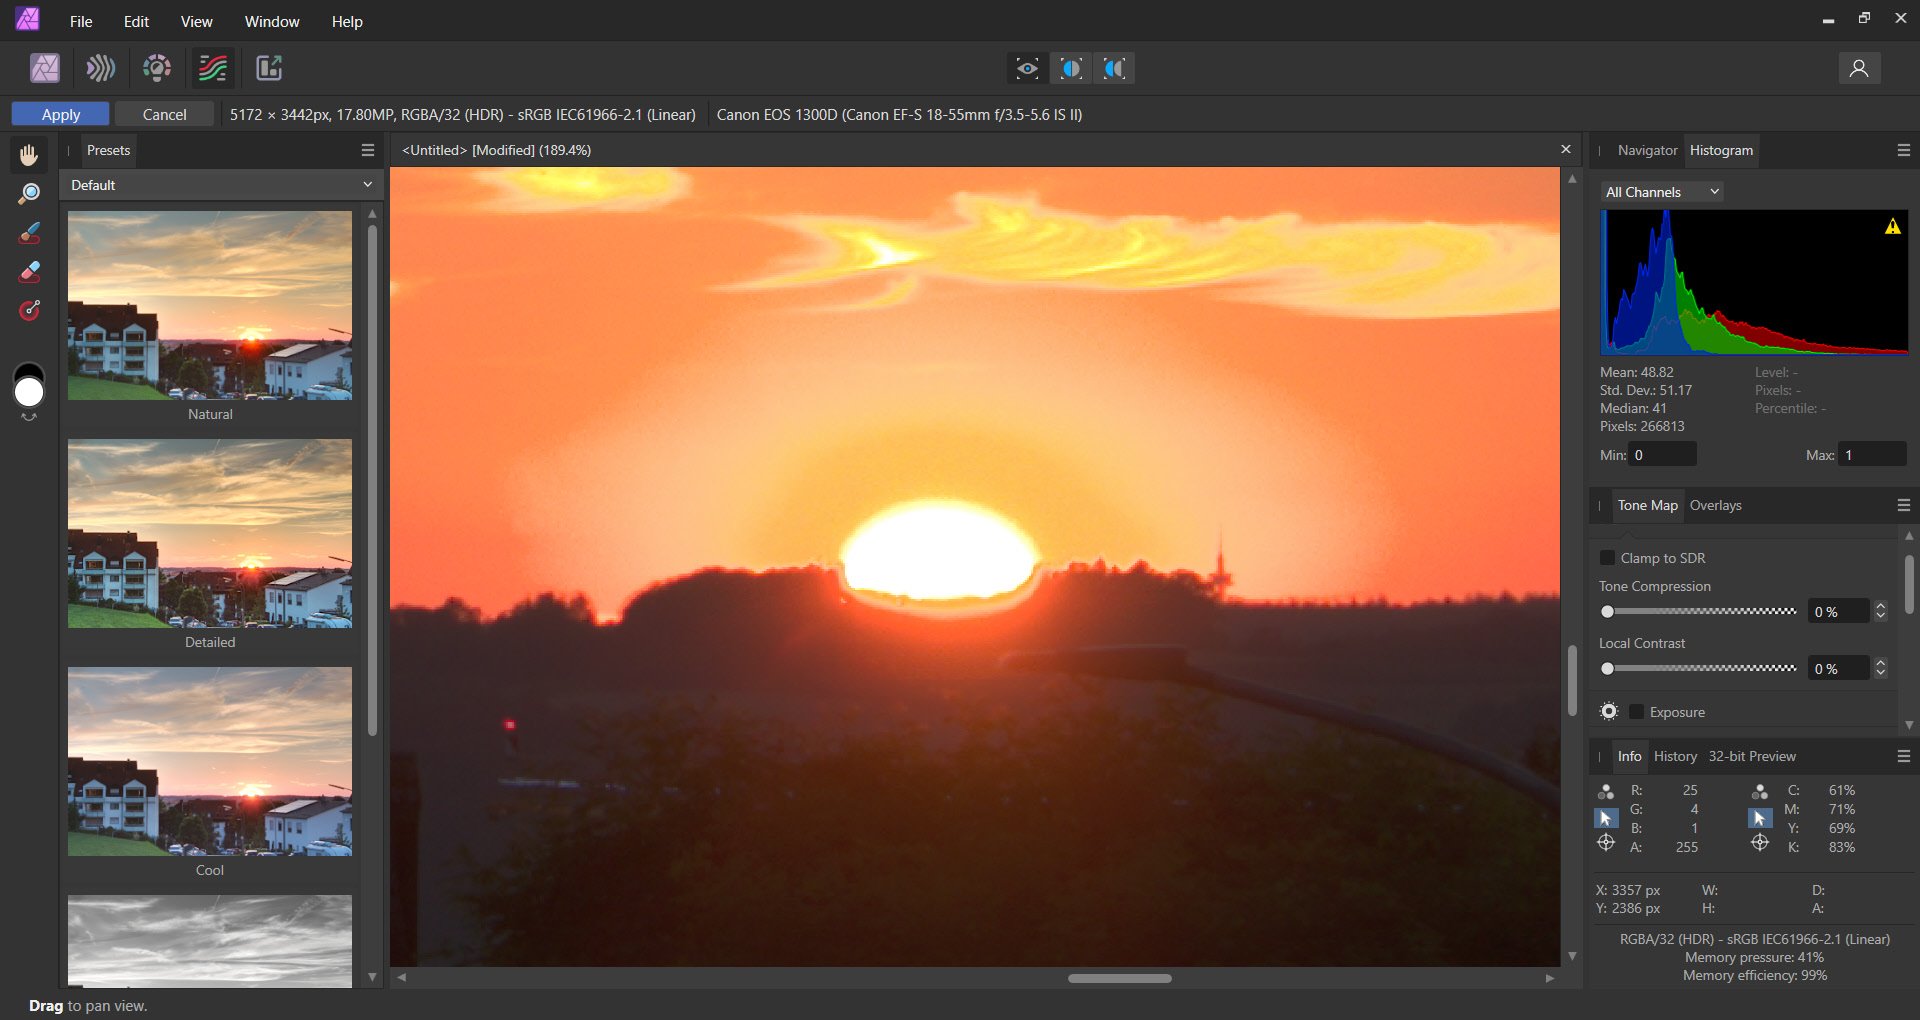Click the Cancel button

pyautogui.click(x=164, y=114)
